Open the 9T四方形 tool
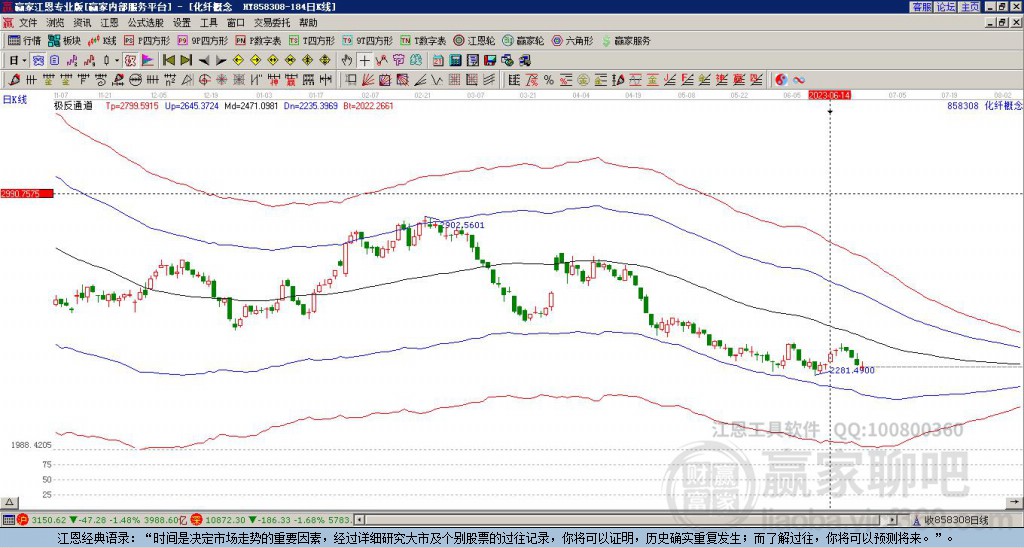The width and height of the screenshot is (1024, 548). point(367,40)
